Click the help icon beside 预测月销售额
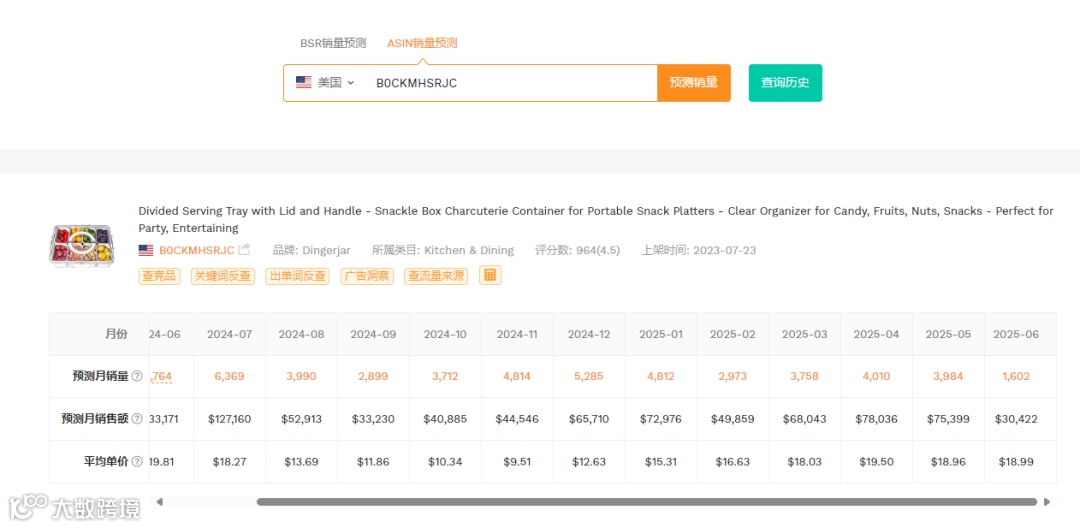1080x528 pixels. point(137,419)
